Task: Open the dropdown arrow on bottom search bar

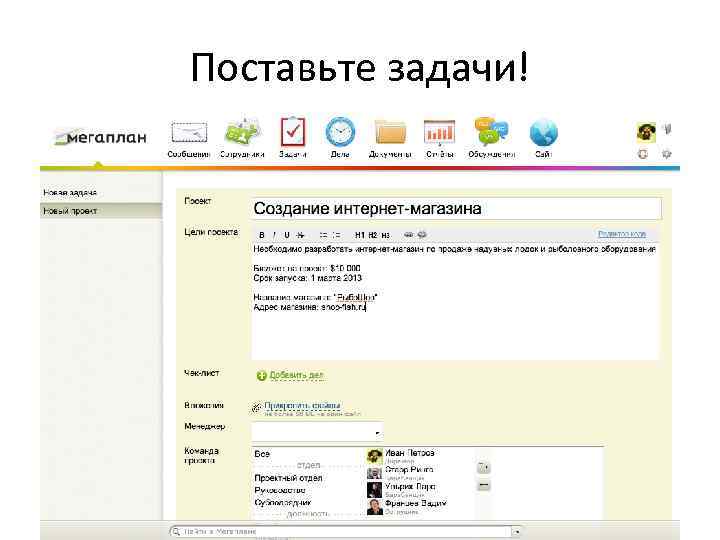Action: pos(517,531)
